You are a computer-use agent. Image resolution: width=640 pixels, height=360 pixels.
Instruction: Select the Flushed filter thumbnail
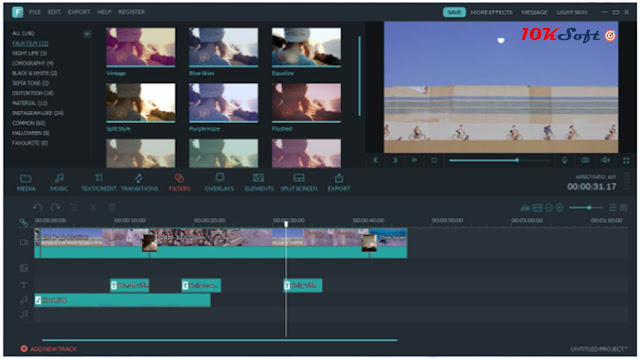tap(307, 103)
